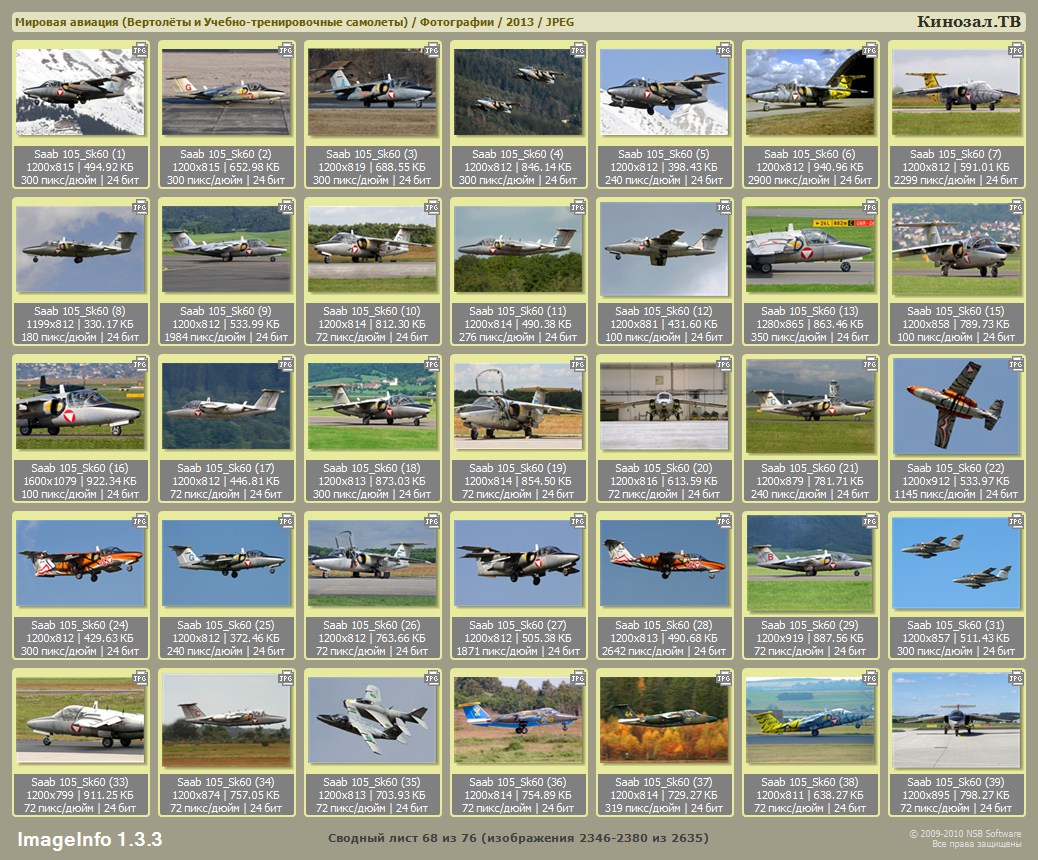The image size is (1038, 860).
Task: Click the JPG badge on Saab 105_Sk60 (10)
Action: (x=432, y=207)
